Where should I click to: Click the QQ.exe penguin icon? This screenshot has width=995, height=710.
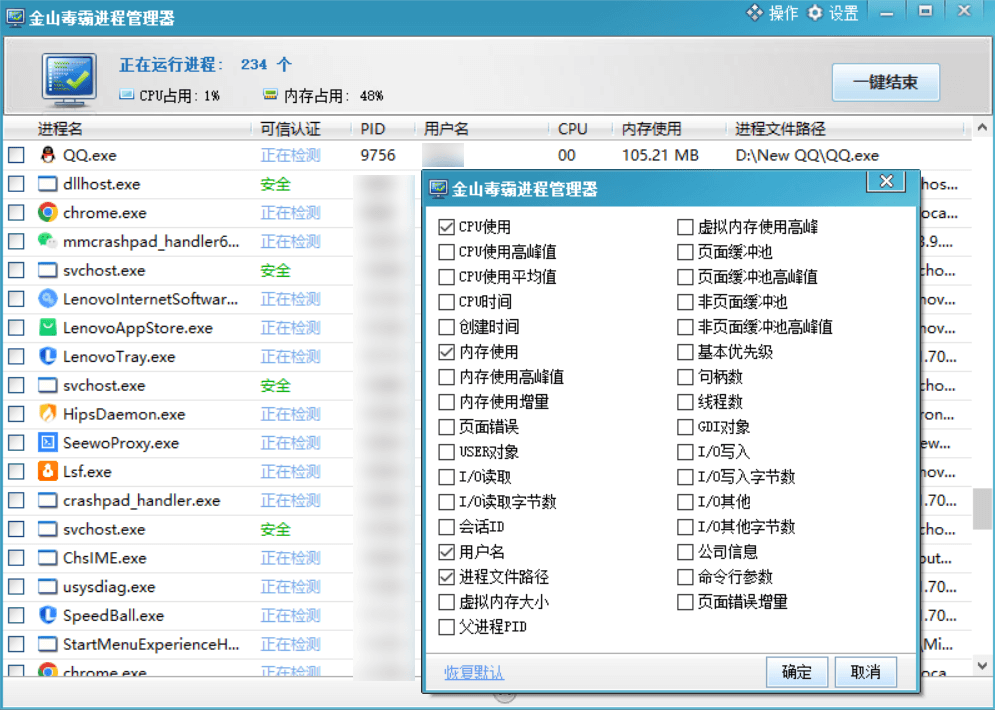(48, 155)
